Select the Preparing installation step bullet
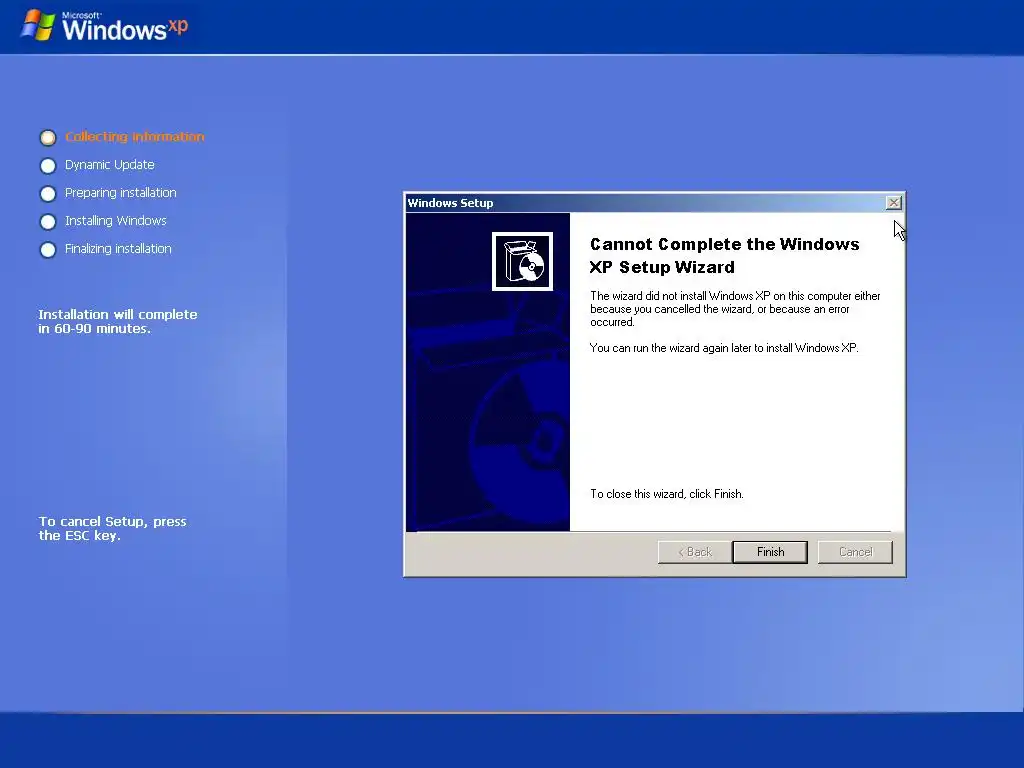Screen dimensions: 1024x768 pyautogui.click(x=48, y=193)
